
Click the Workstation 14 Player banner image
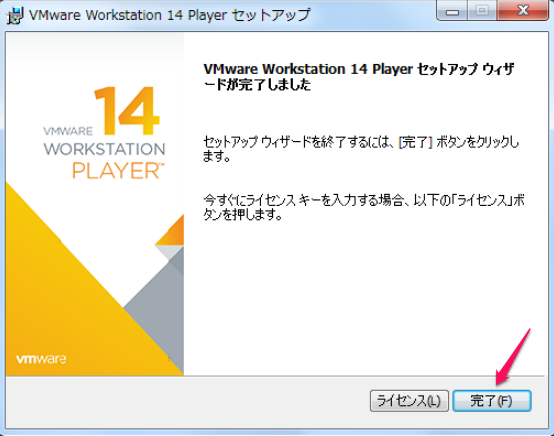tap(95, 204)
